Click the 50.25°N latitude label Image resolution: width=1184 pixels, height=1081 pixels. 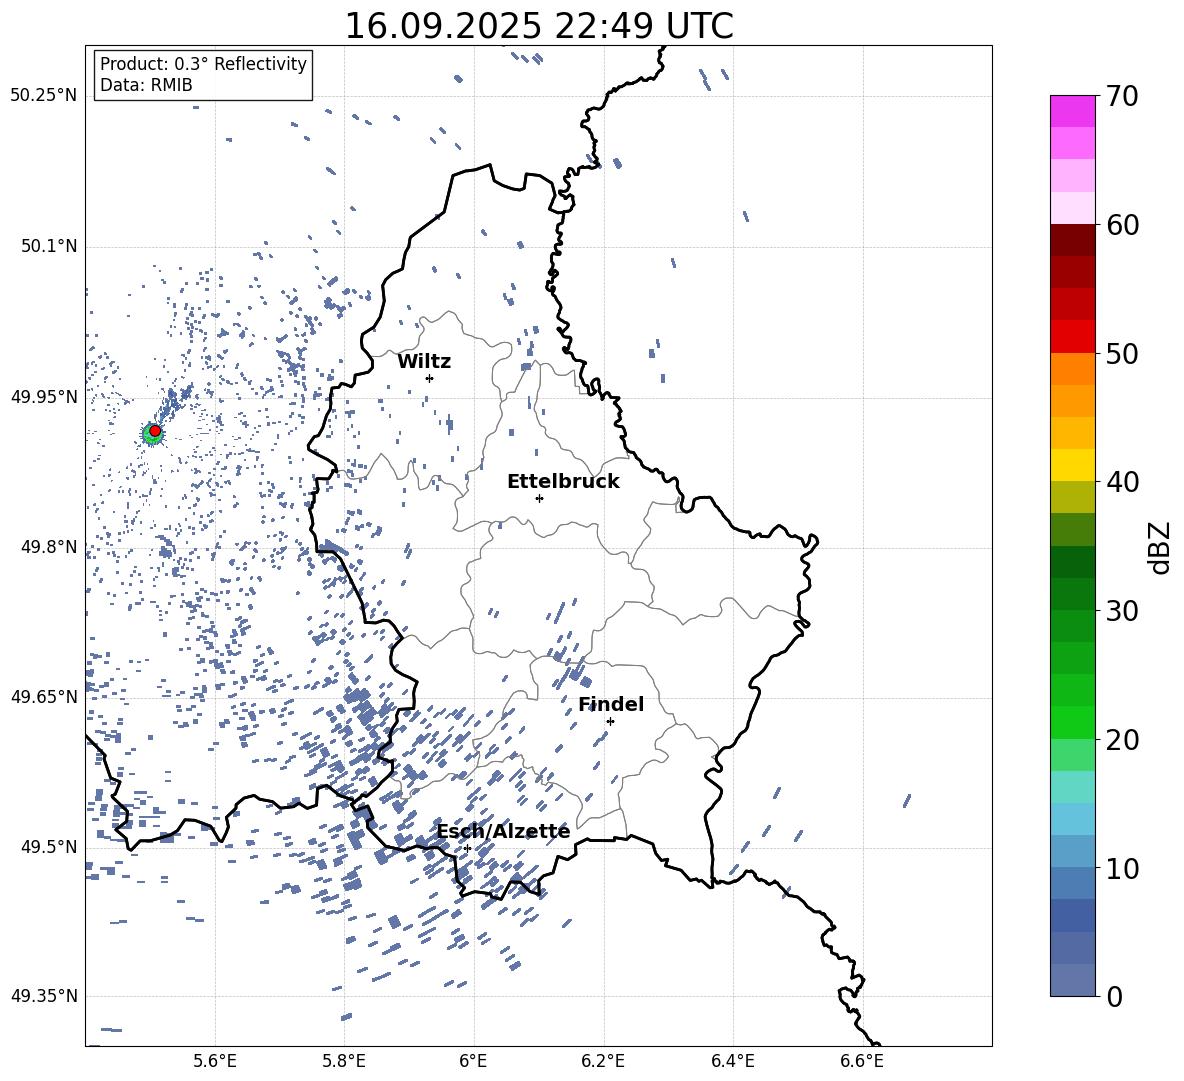44,96
